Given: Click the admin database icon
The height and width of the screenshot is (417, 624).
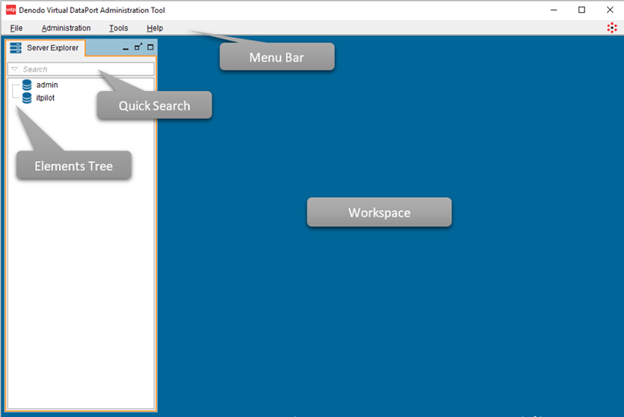Looking at the screenshot, I should click(x=27, y=85).
